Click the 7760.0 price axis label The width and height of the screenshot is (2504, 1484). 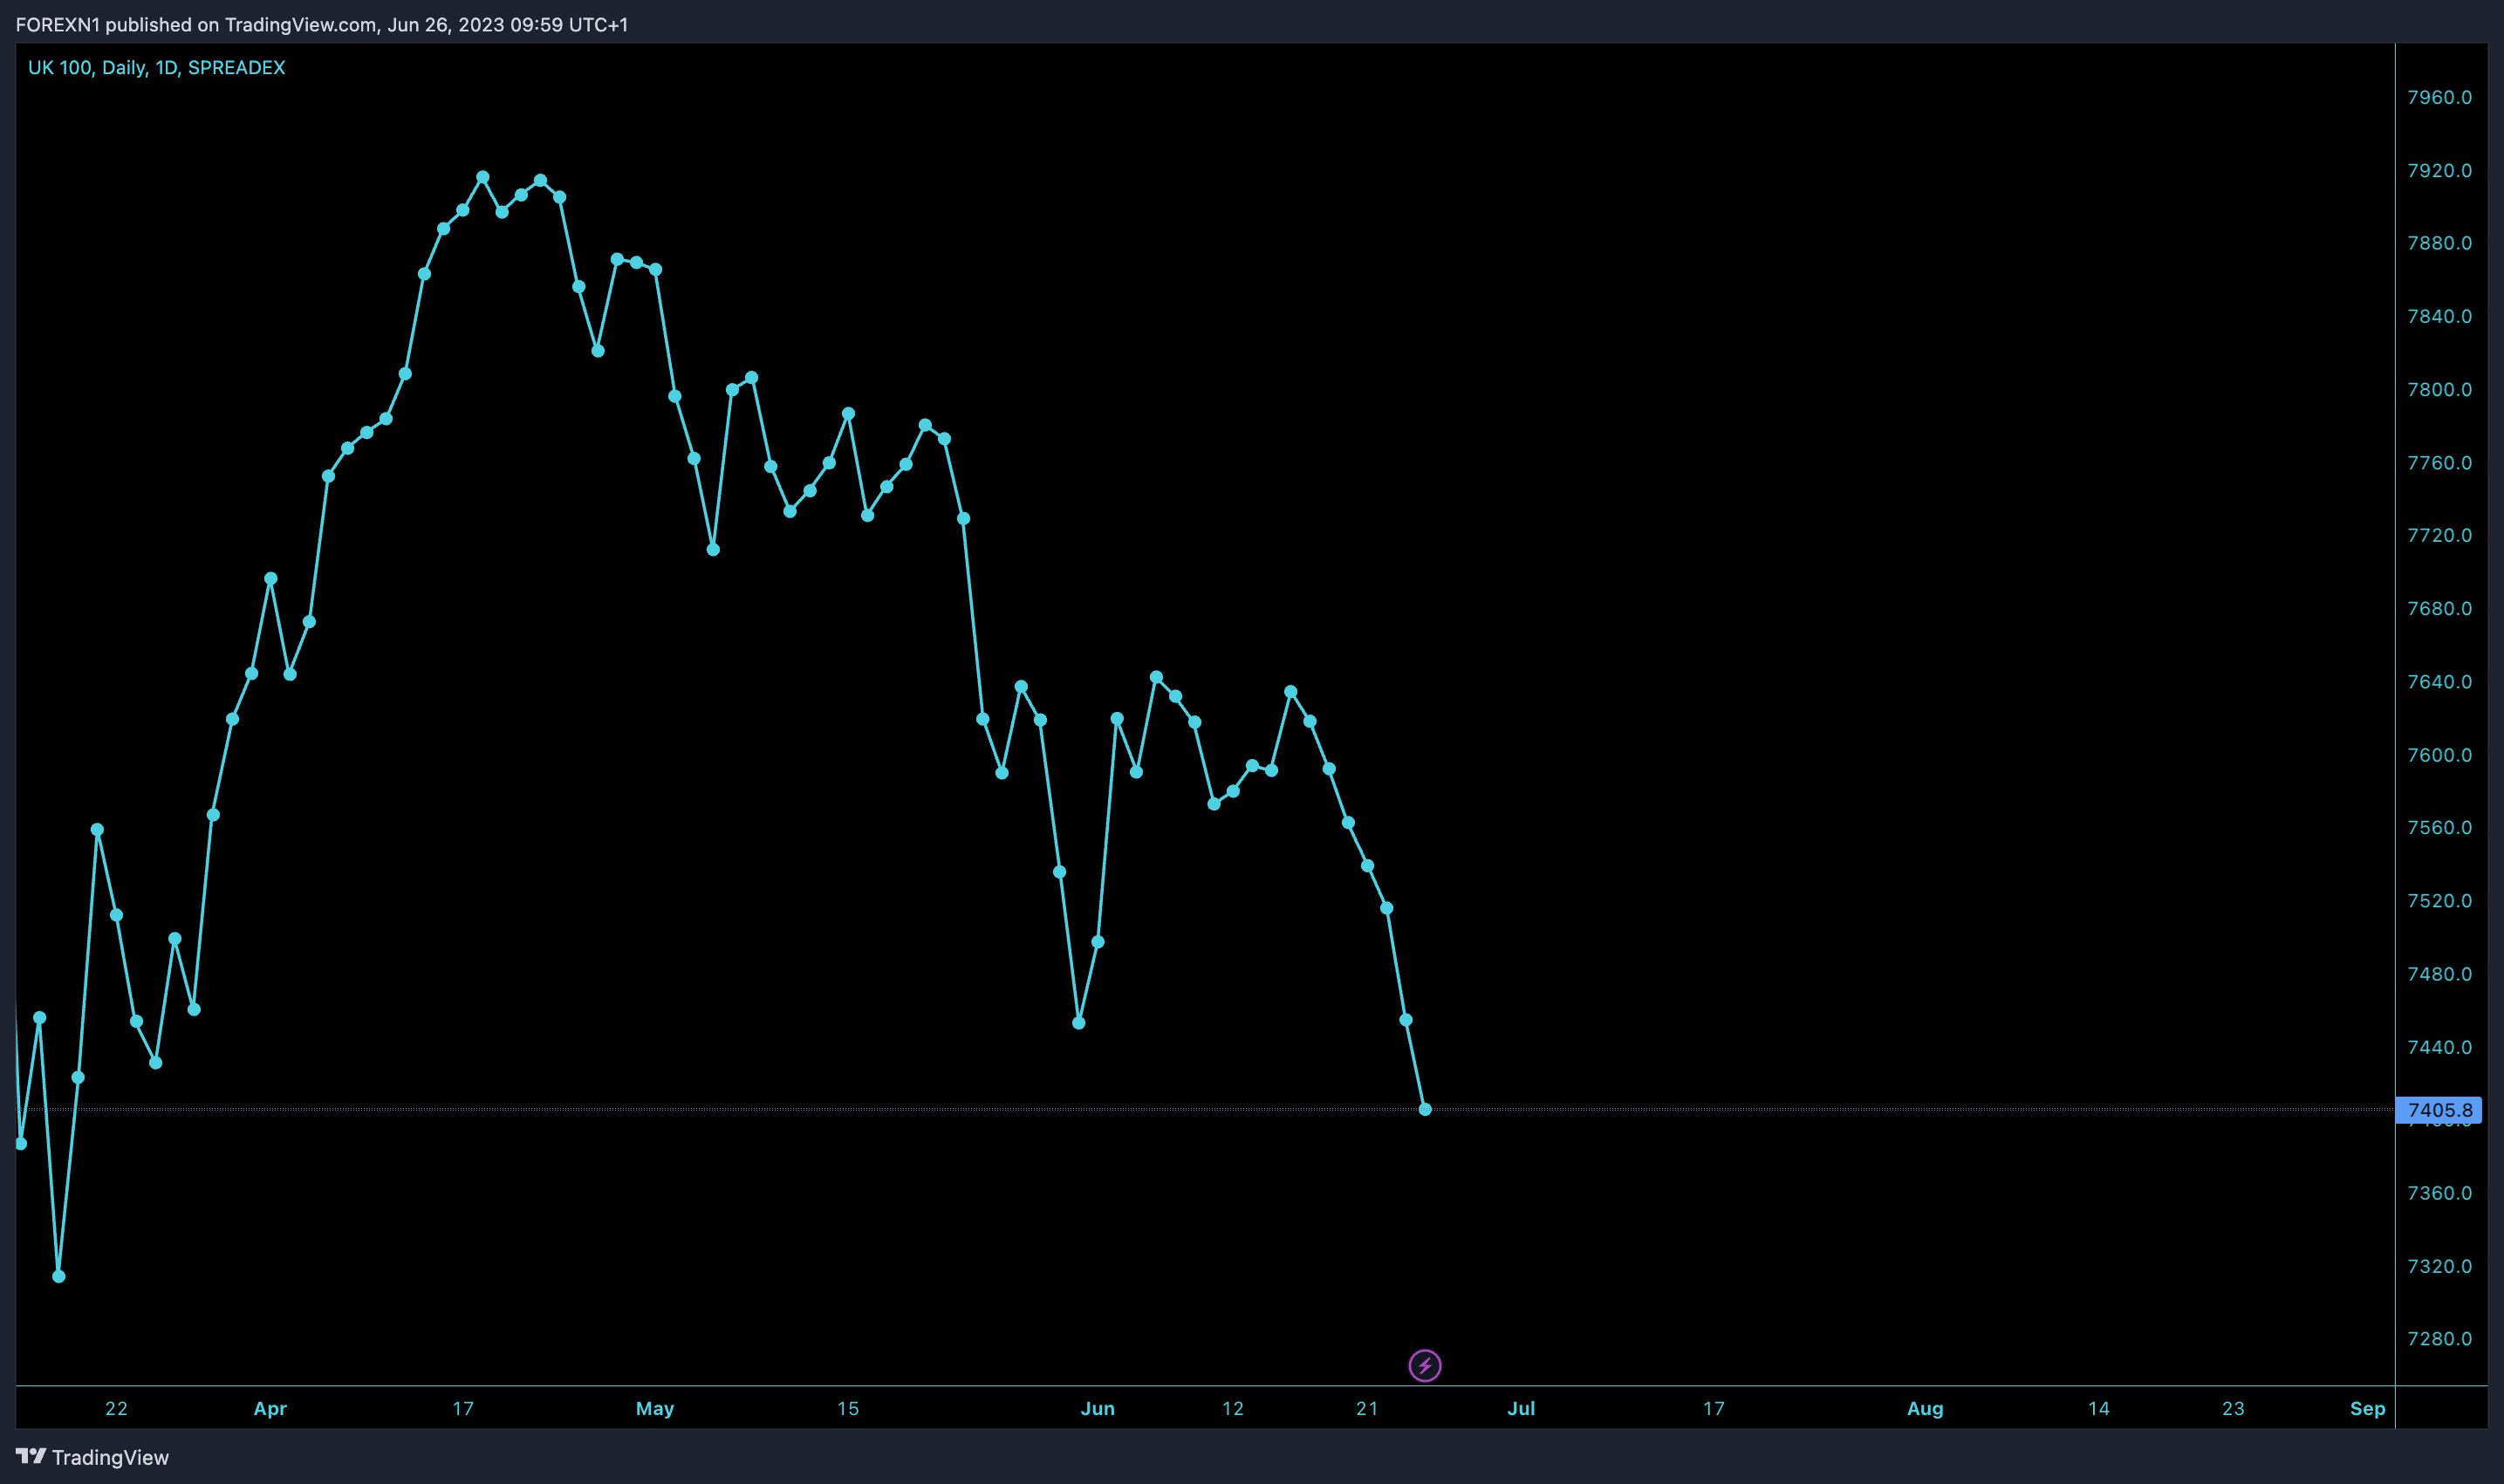click(2439, 462)
